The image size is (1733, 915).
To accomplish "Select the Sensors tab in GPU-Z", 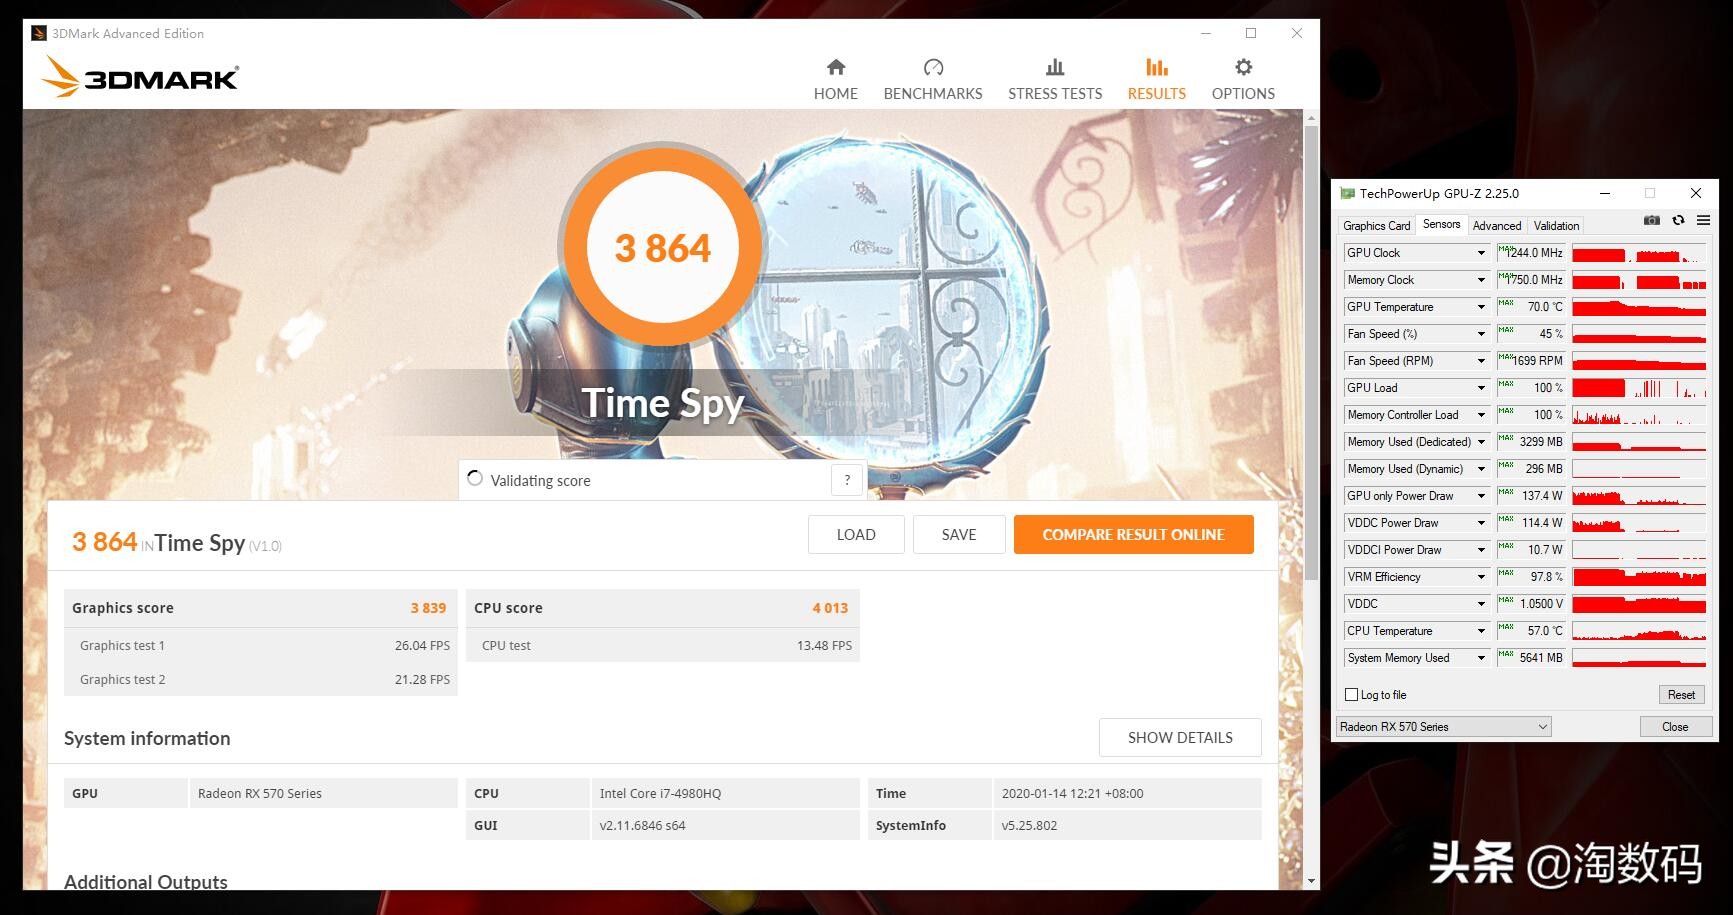I will (1441, 224).
